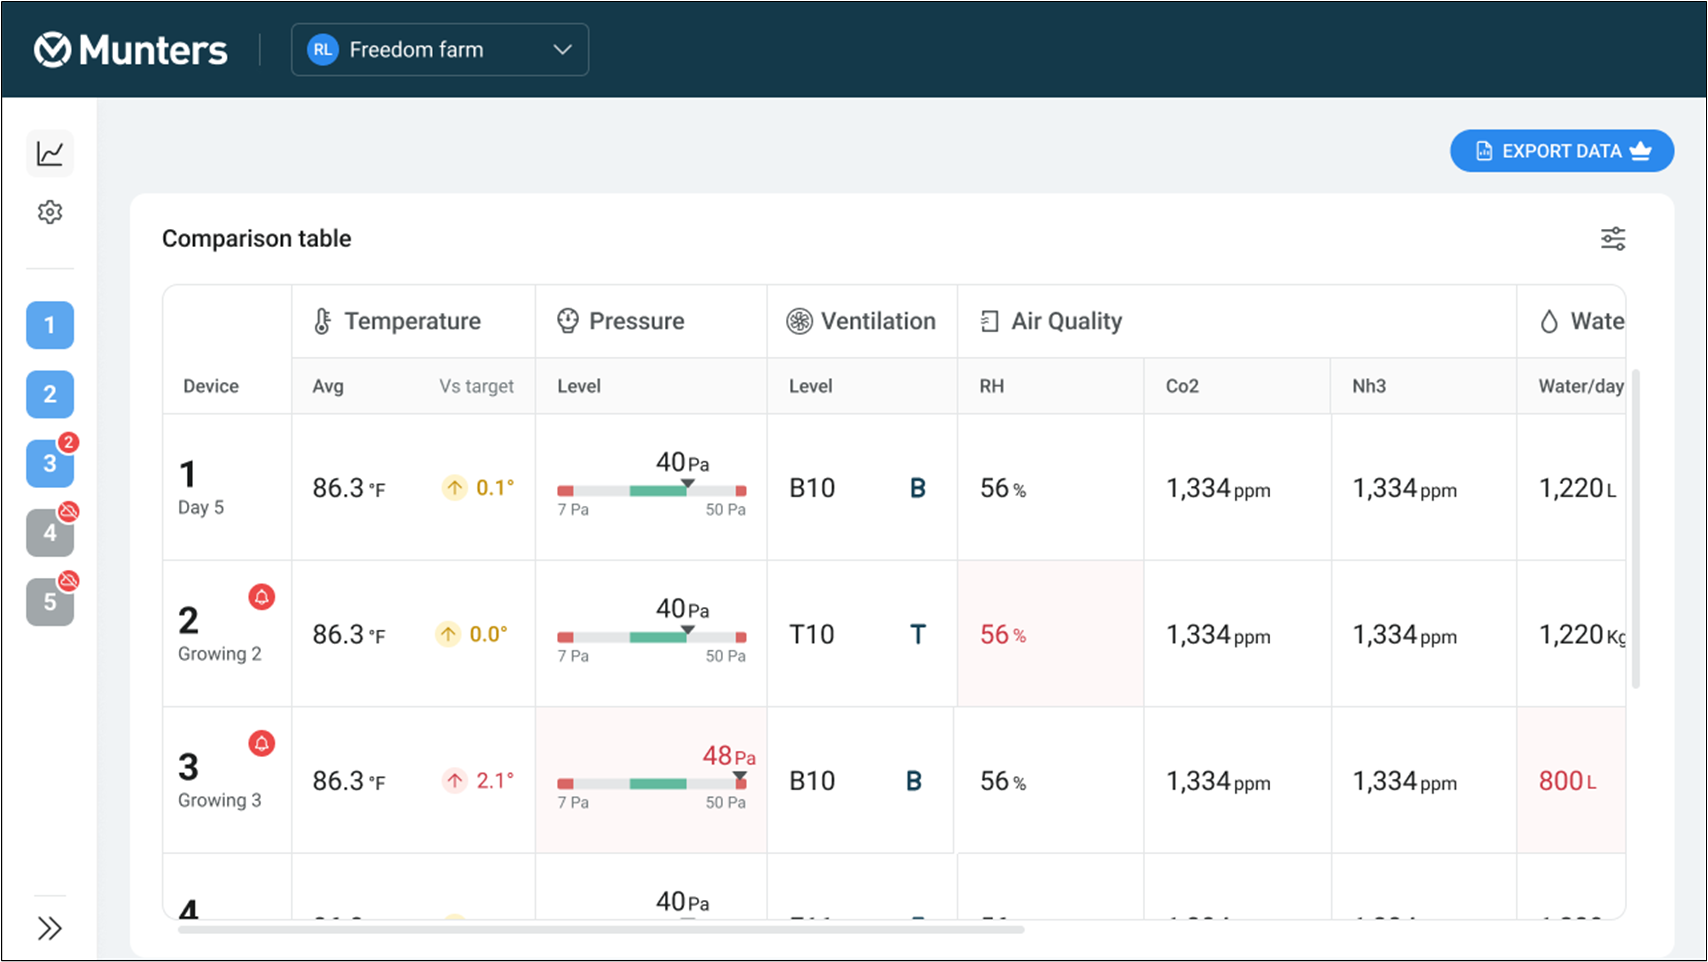Click the 48 Pa pressure bar for device 3

pyautogui.click(x=652, y=783)
